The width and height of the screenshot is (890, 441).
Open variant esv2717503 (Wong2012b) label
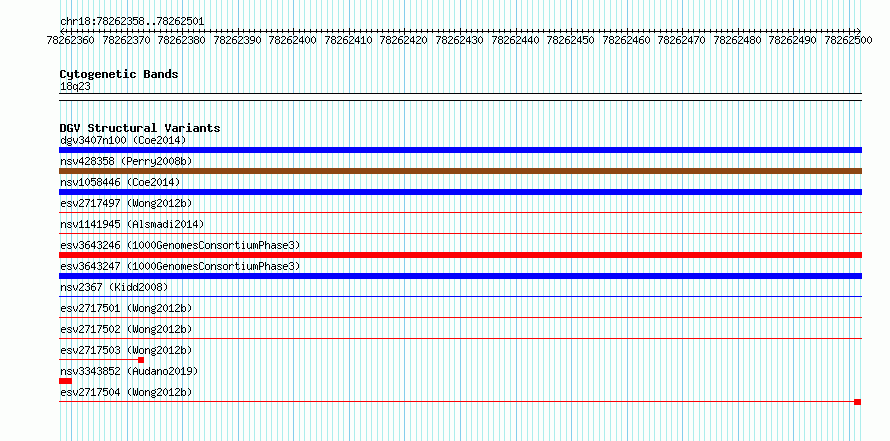click(x=126, y=350)
